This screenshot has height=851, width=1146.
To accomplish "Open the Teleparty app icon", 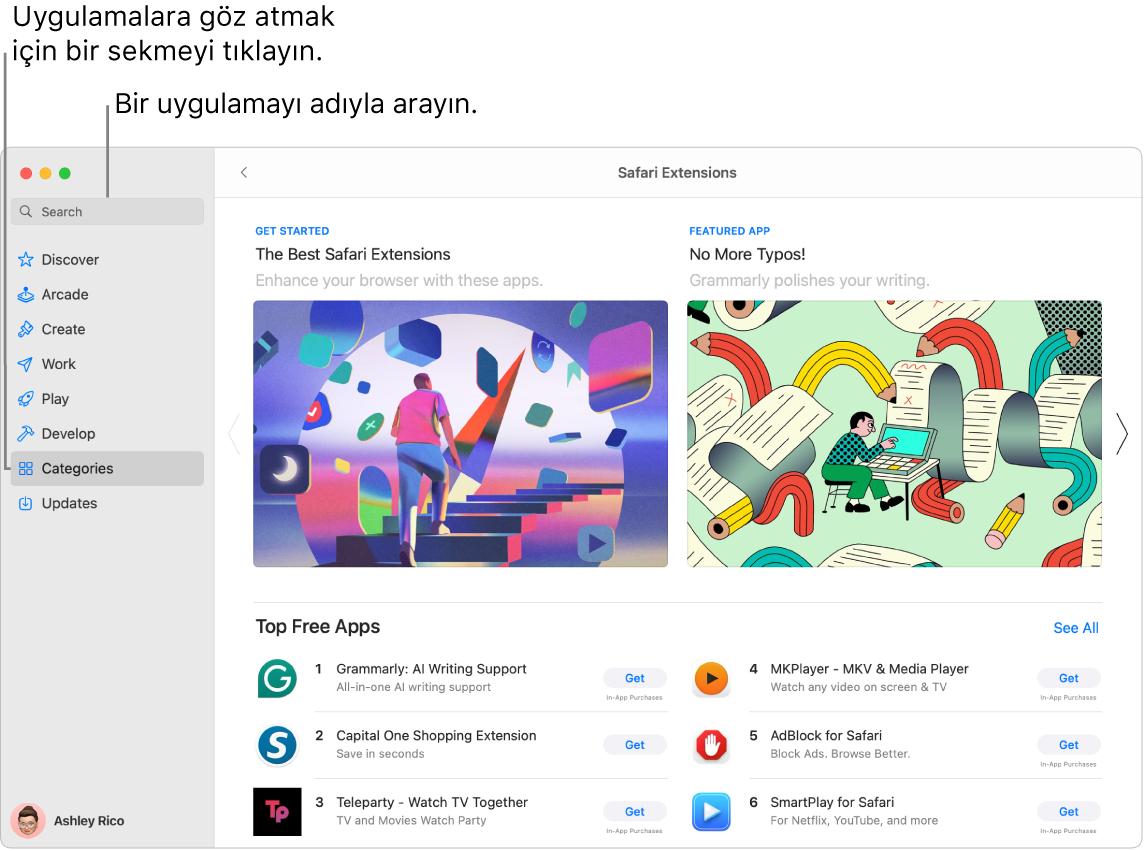I will point(278,812).
